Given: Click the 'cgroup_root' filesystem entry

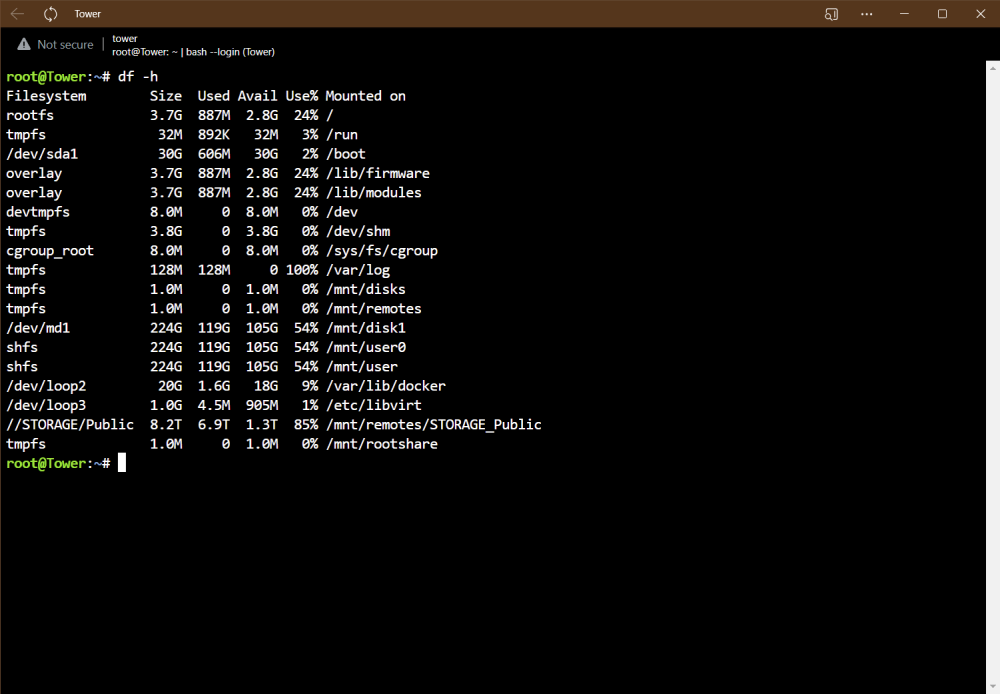Looking at the screenshot, I should pyautogui.click(x=50, y=251).
